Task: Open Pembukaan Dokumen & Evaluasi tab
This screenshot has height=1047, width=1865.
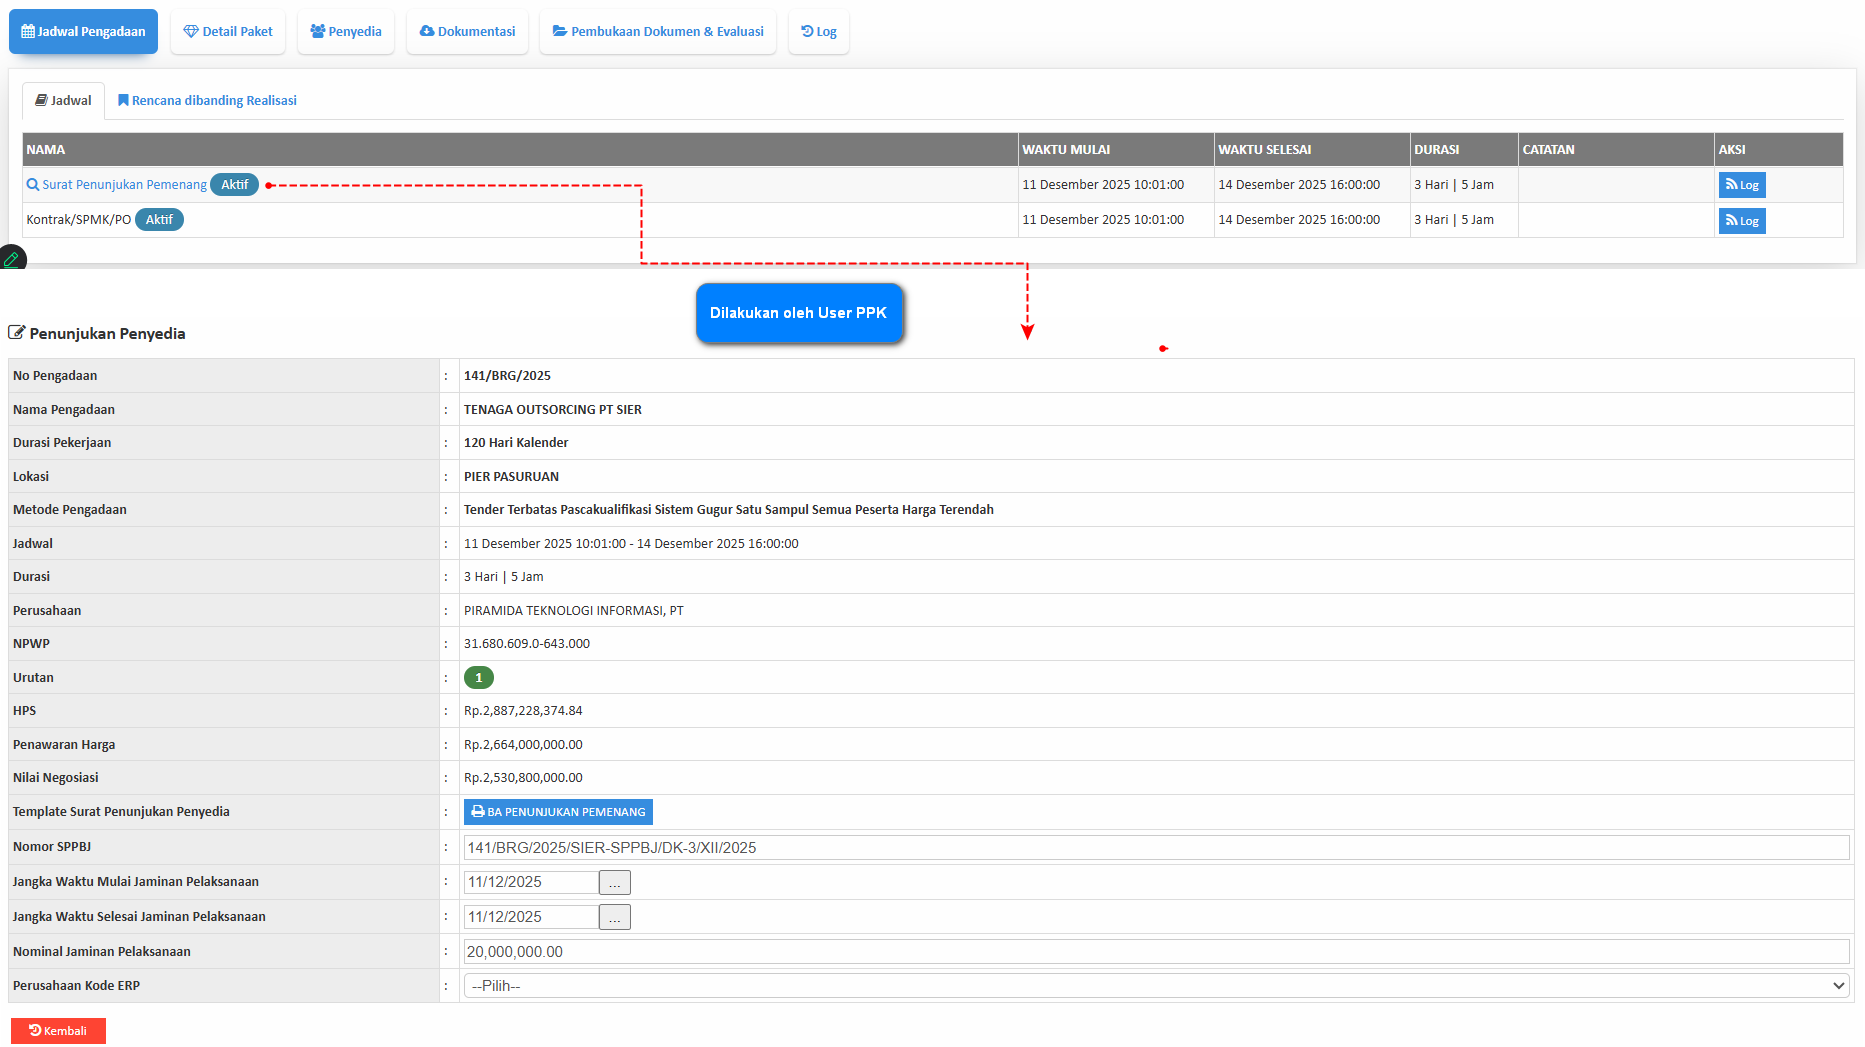Action: (x=658, y=32)
